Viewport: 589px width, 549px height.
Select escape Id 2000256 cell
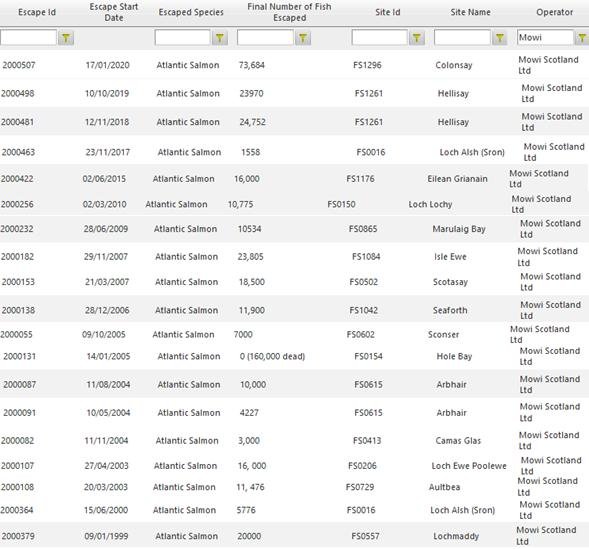click(17, 204)
